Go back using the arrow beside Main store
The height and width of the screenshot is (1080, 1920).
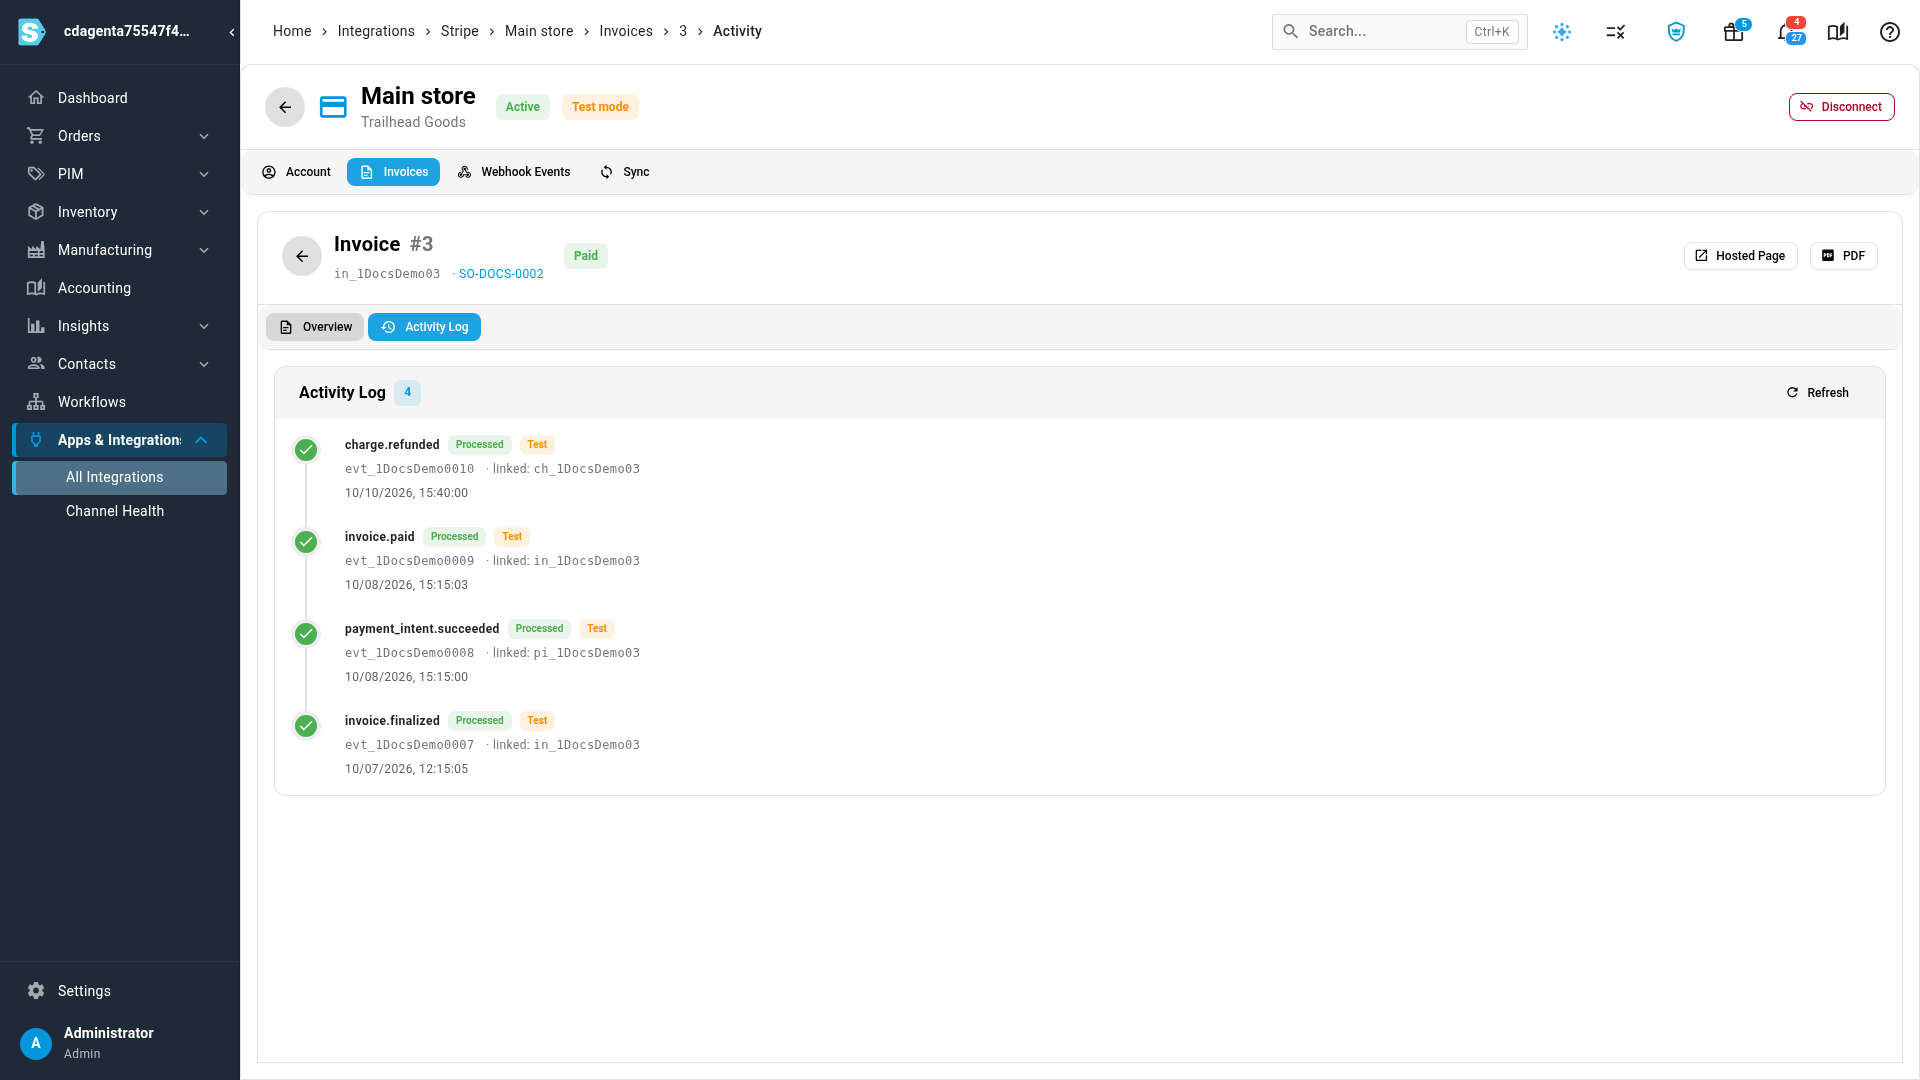285,107
